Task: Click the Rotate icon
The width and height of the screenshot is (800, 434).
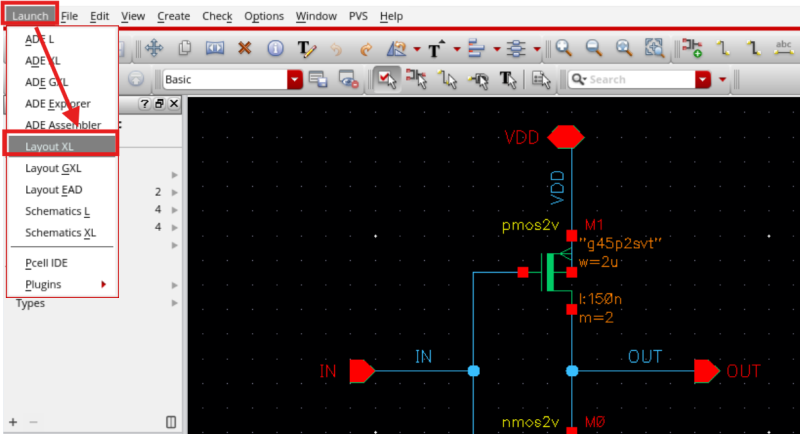Action: [396, 49]
